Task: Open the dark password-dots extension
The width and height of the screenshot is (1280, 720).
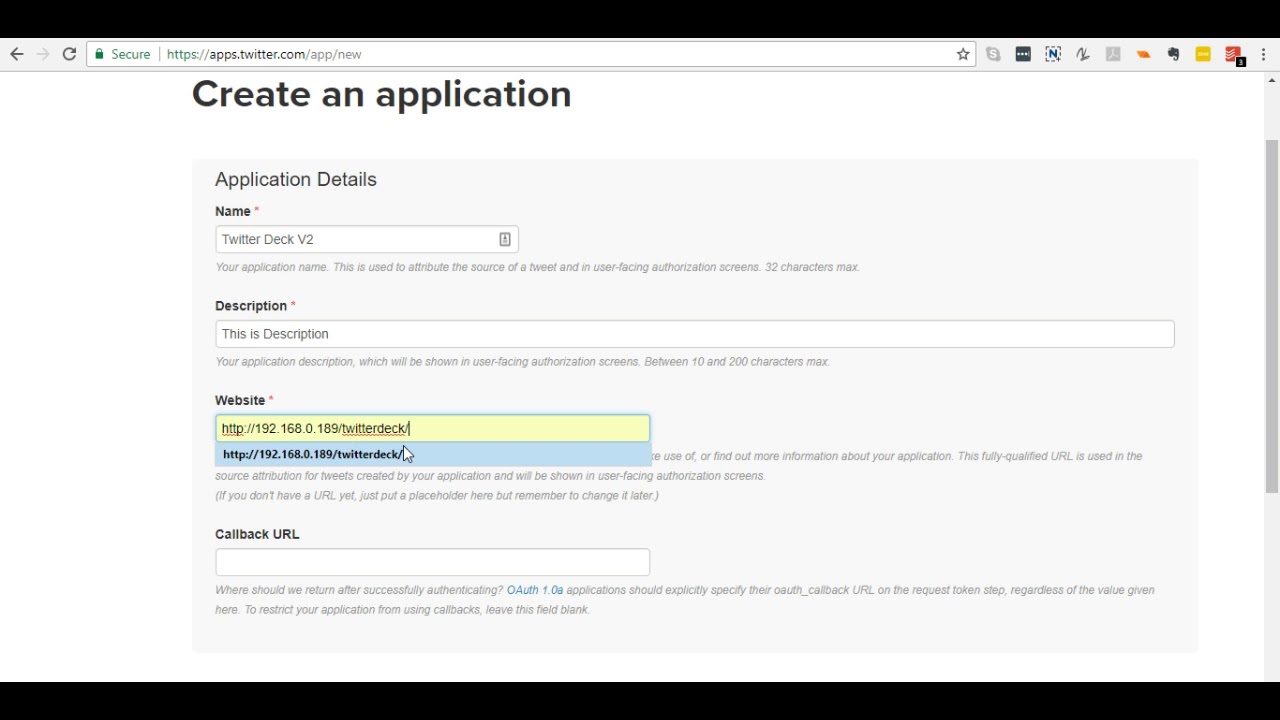Action: [x=1023, y=54]
